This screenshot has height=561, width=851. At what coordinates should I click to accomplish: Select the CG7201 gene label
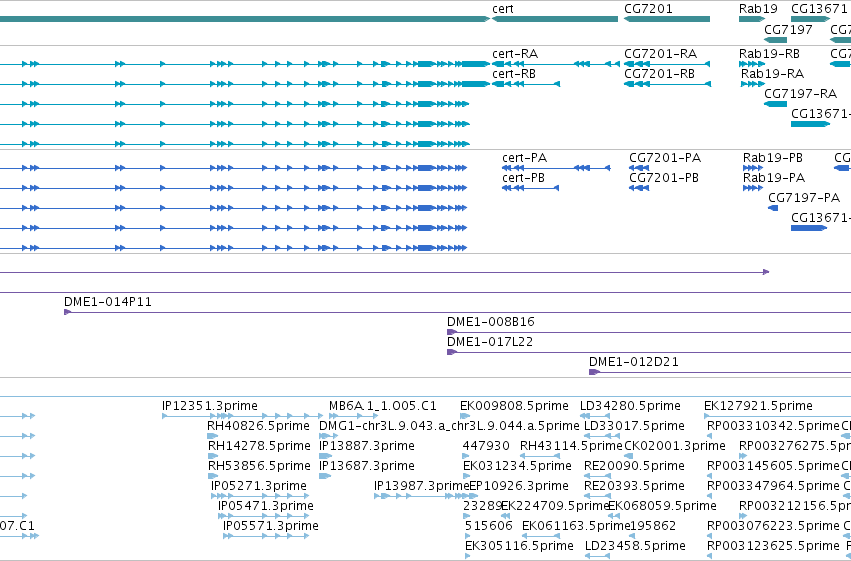[648, 9]
